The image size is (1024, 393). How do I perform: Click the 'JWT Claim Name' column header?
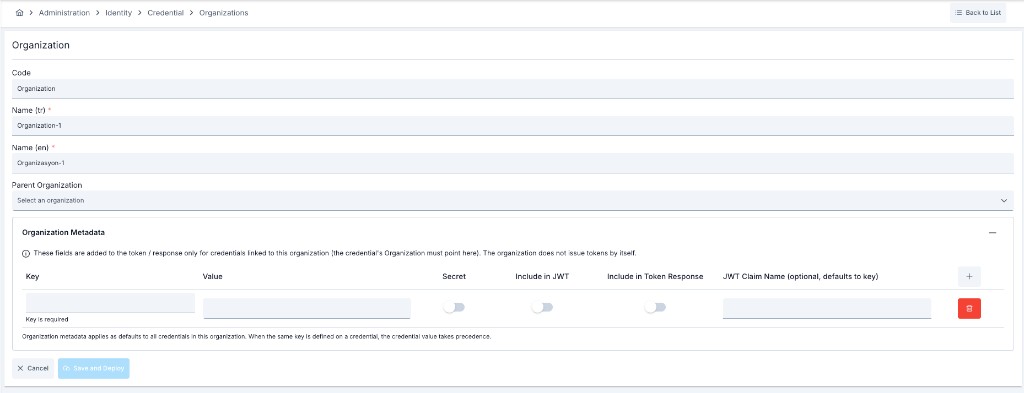[801, 277]
